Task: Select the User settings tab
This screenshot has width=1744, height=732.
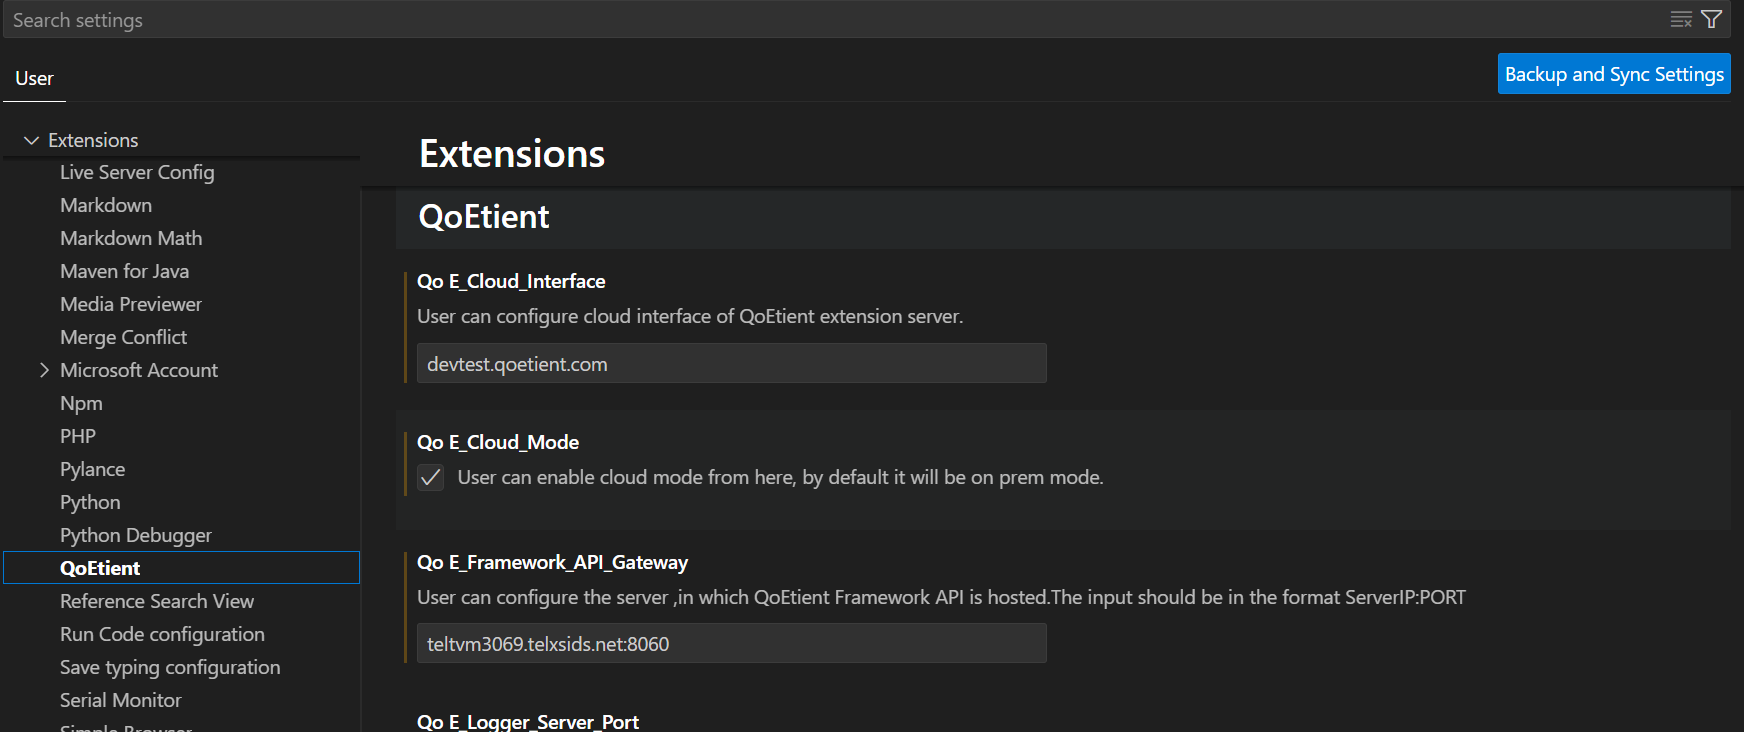Action: [34, 78]
